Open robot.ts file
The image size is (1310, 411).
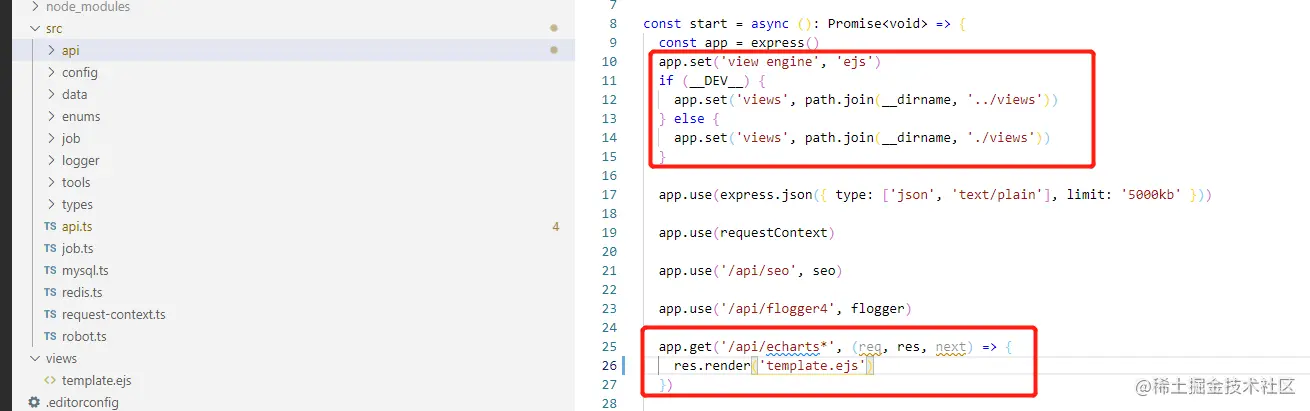84,337
